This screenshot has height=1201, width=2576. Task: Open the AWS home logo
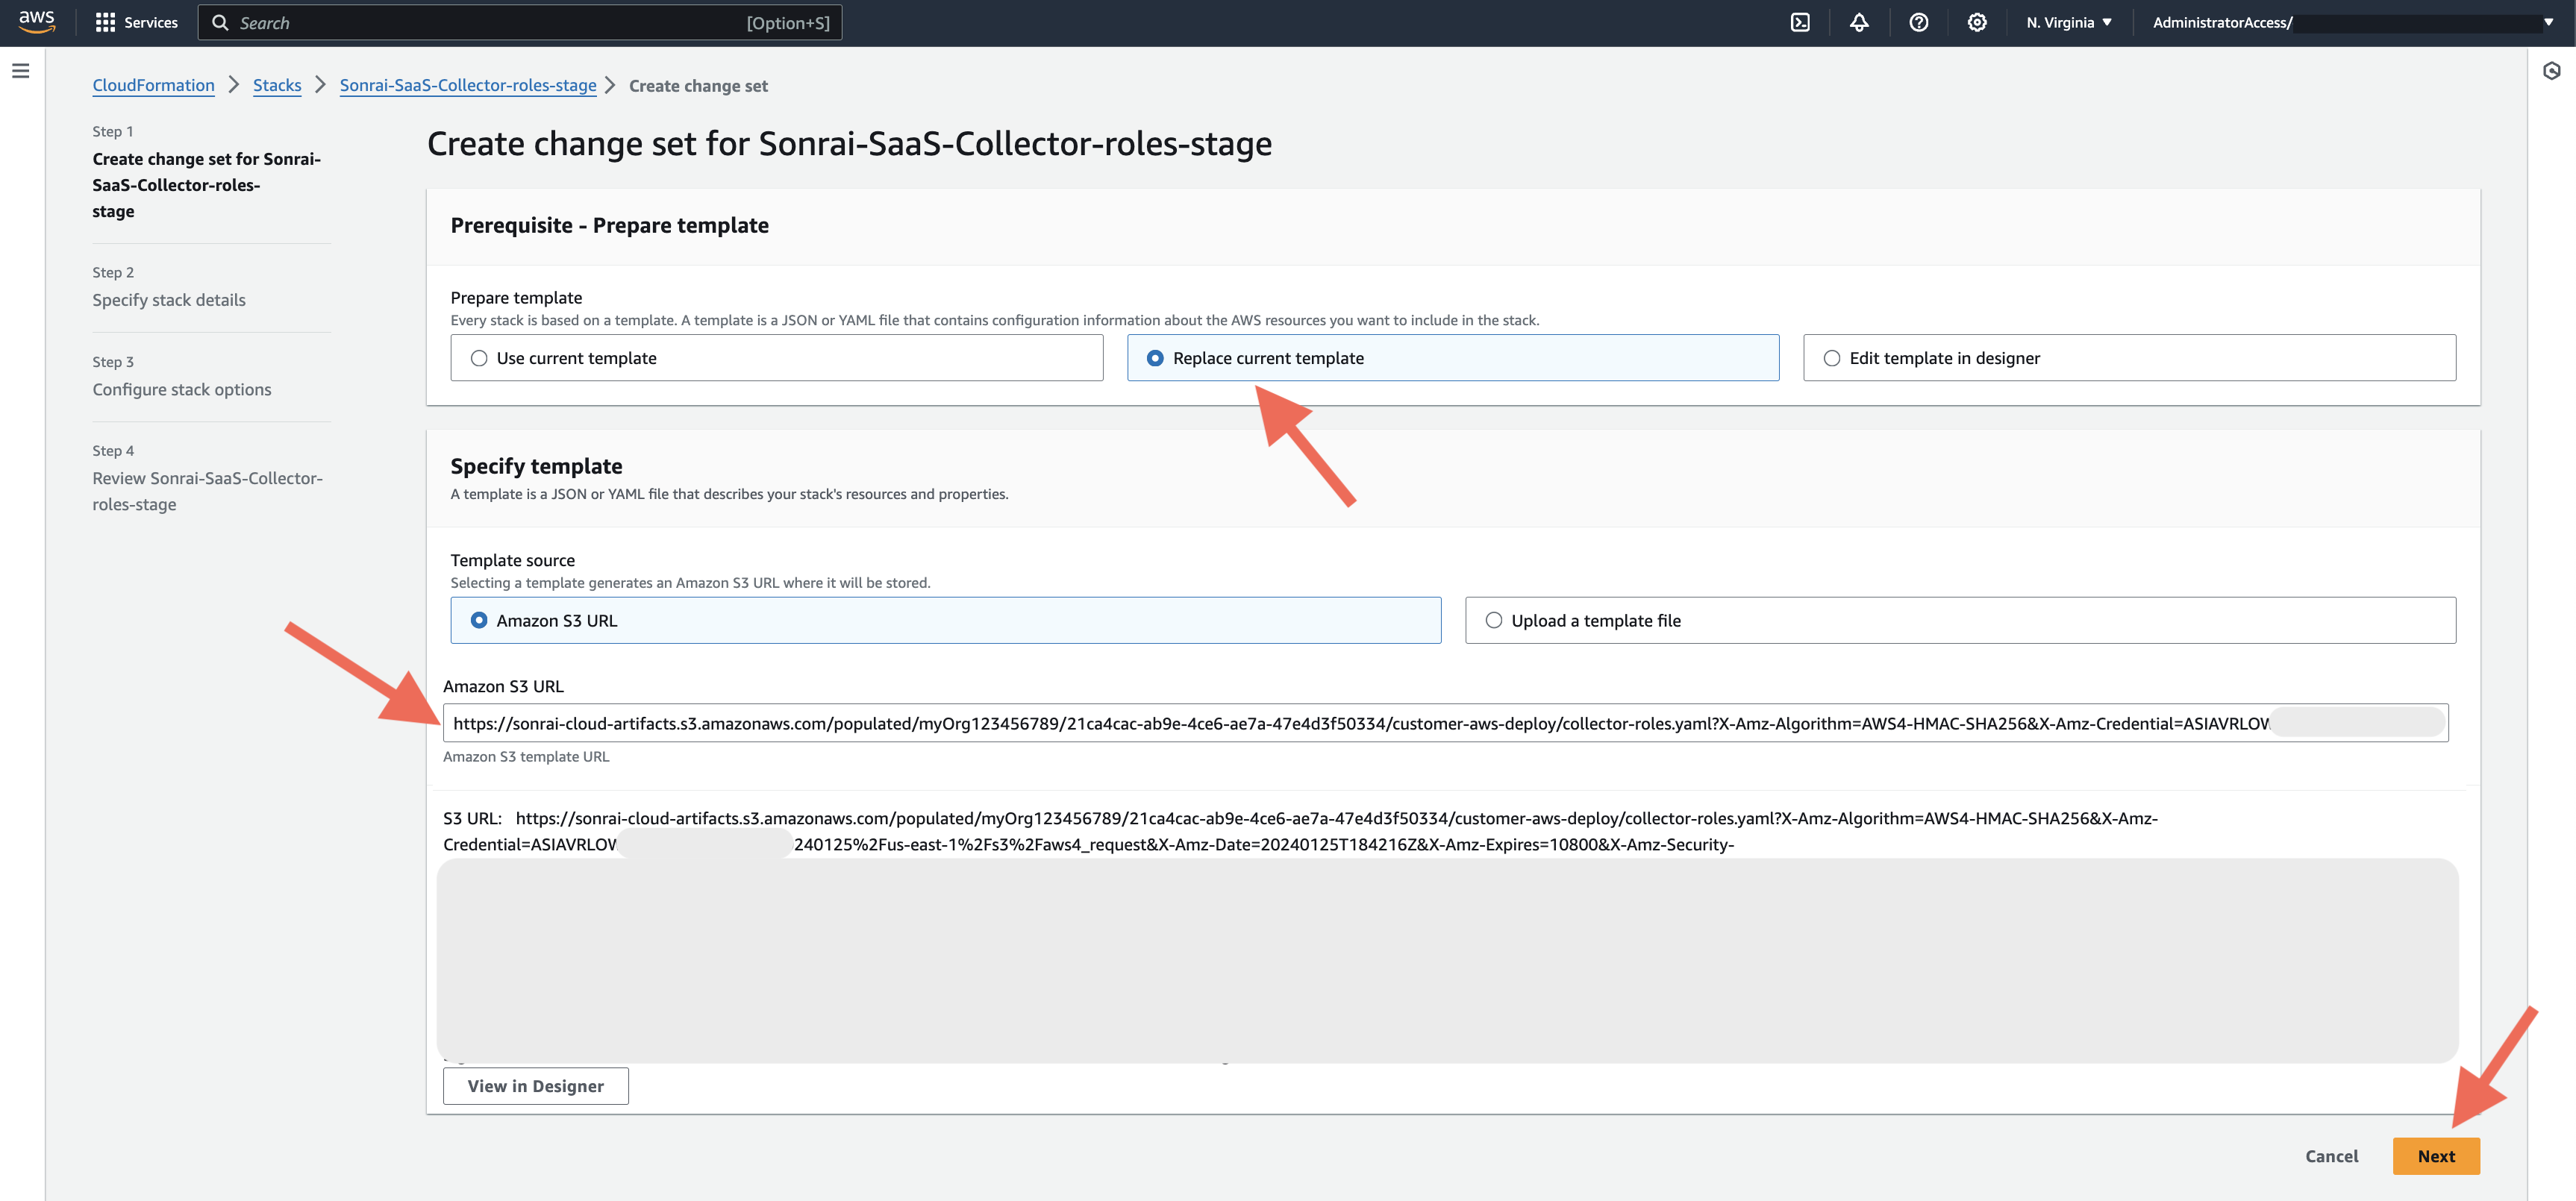click(x=37, y=22)
